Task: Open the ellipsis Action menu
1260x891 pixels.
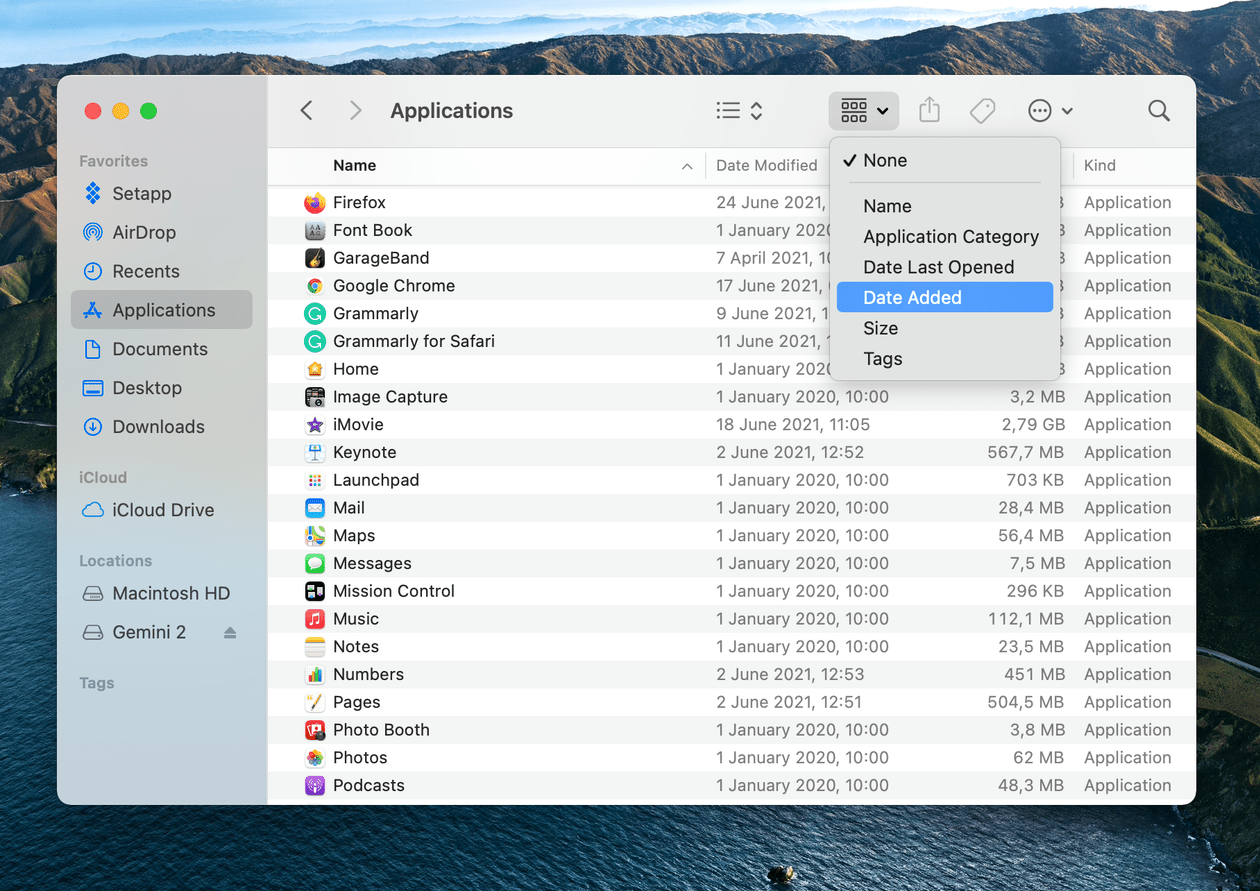Action: (1050, 111)
